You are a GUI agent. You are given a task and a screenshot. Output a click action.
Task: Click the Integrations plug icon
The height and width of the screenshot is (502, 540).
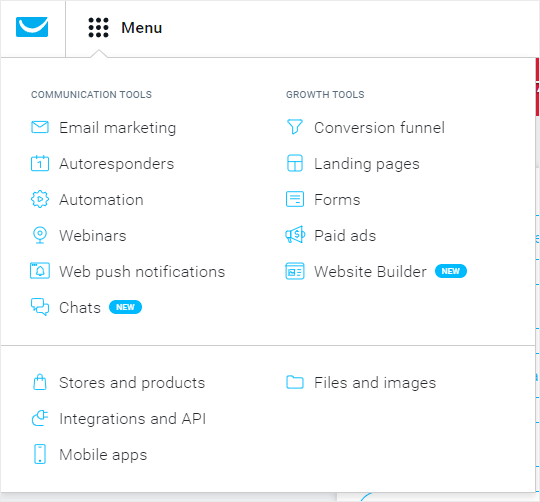coord(40,418)
